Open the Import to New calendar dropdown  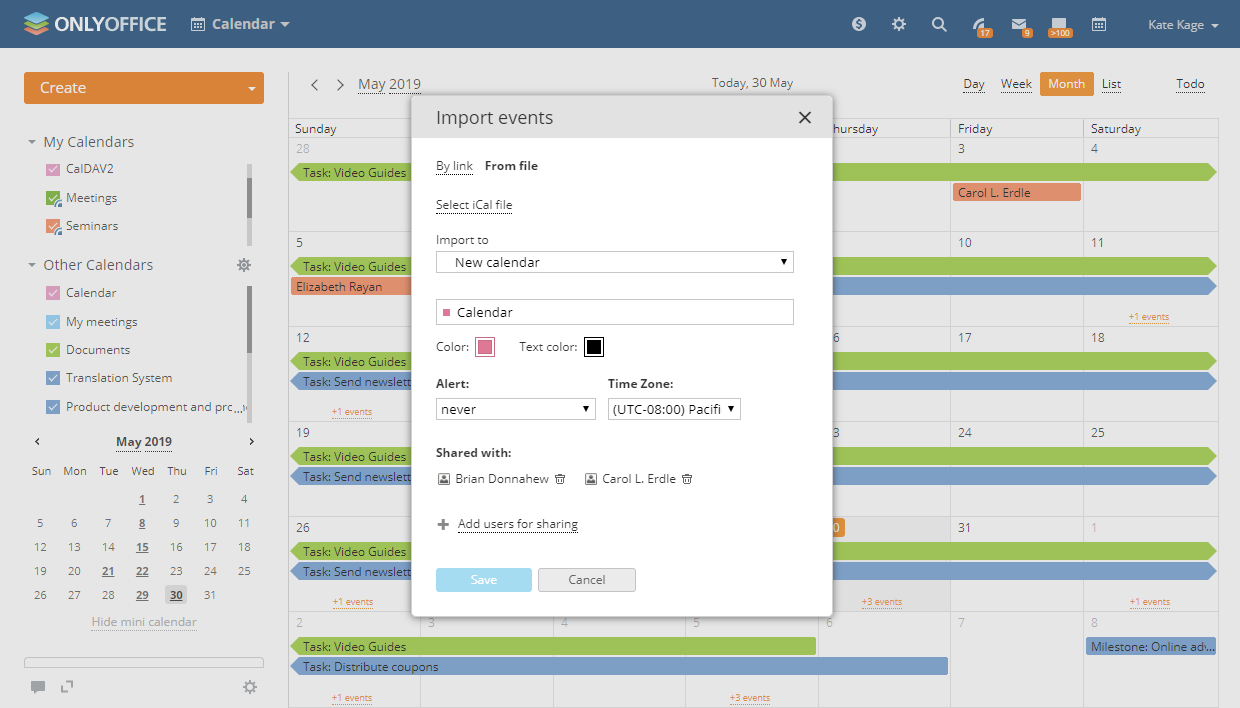pos(614,262)
